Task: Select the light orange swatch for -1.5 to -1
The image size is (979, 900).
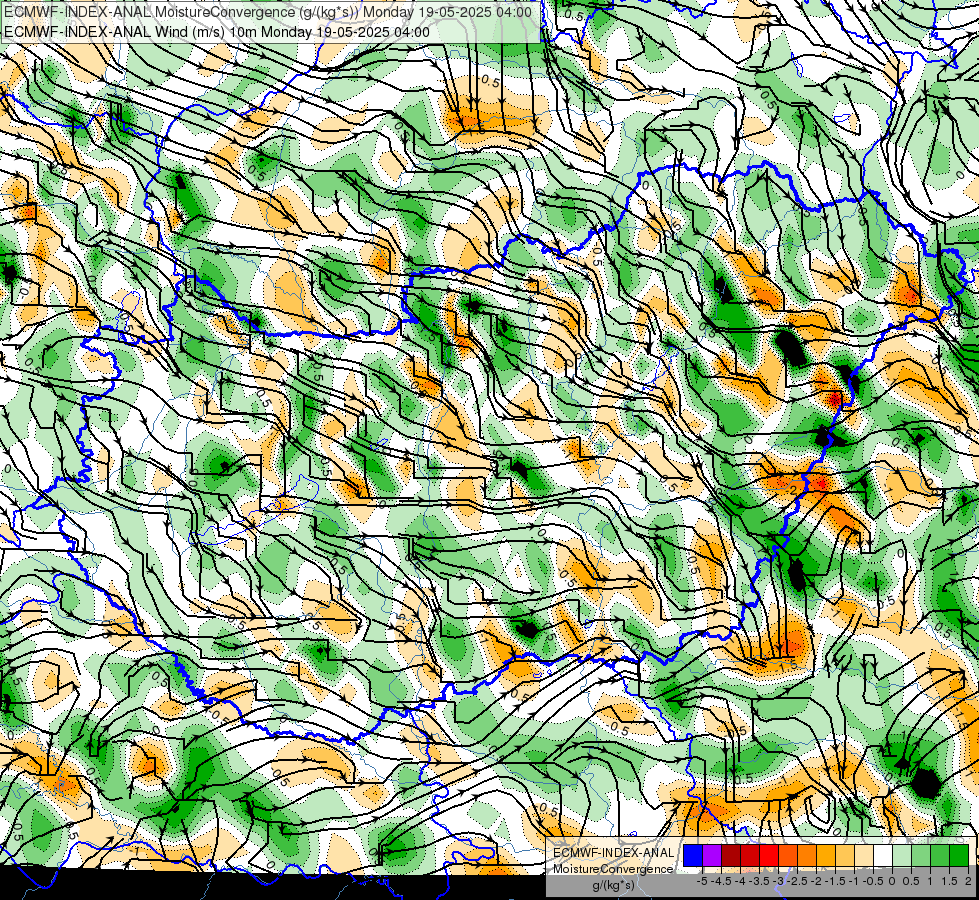Action: (x=845, y=856)
